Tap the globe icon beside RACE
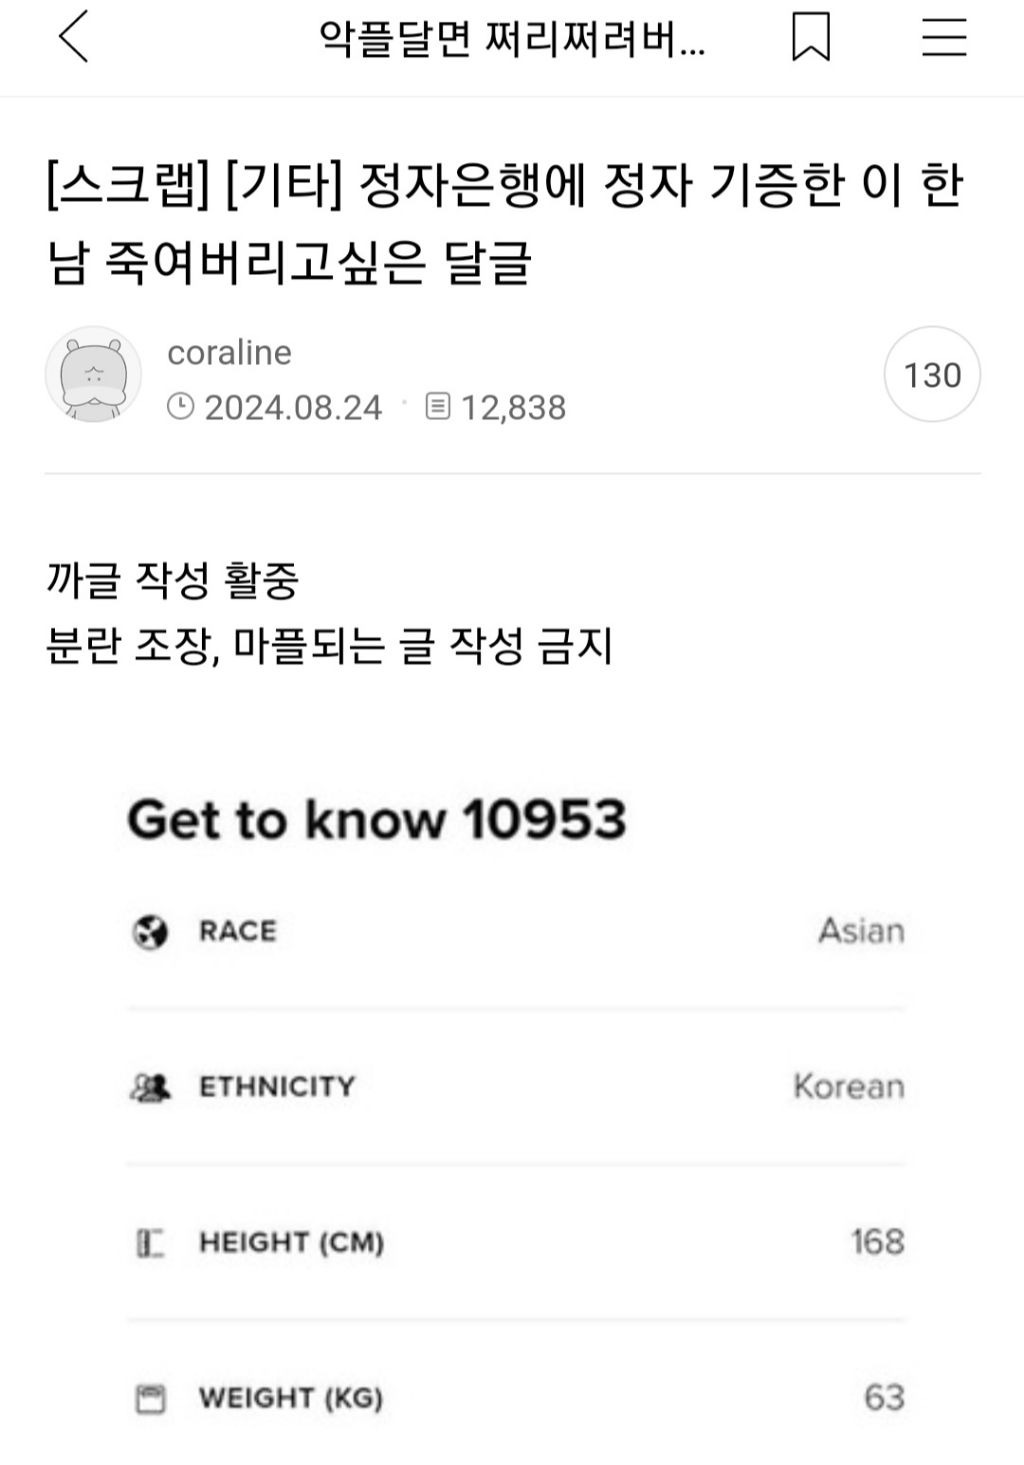Screen dimensions: 1024x1465 [150, 932]
